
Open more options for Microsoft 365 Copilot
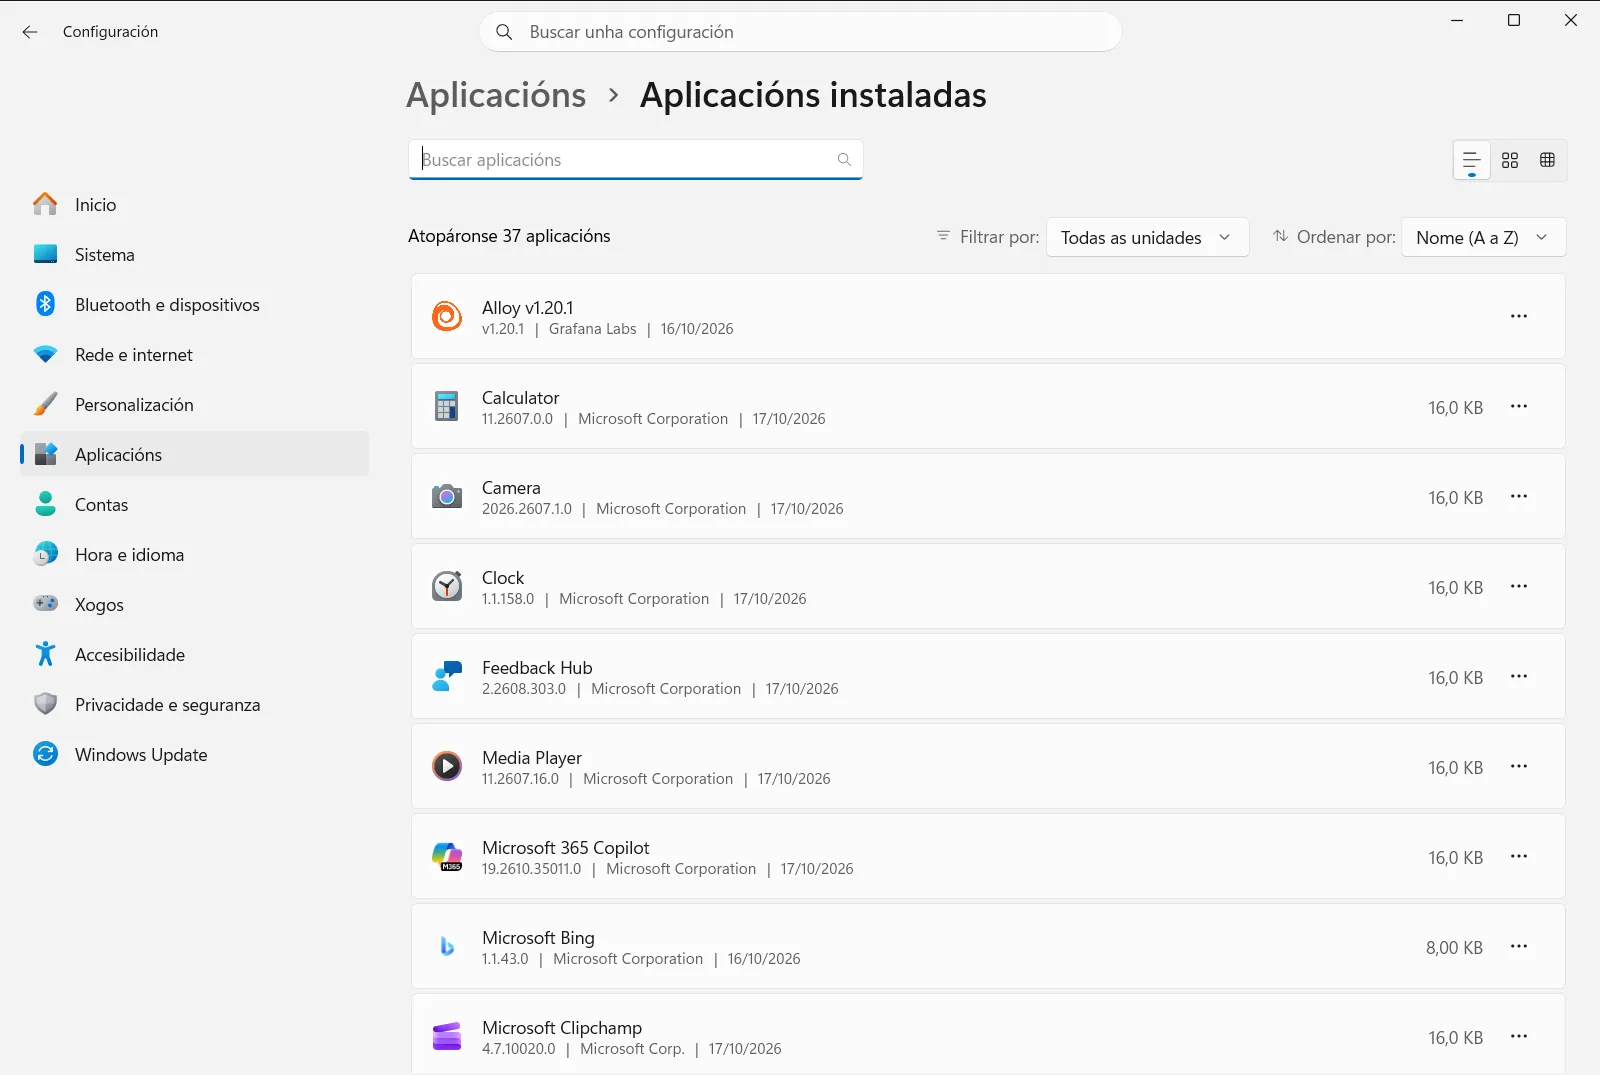tap(1519, 856)
